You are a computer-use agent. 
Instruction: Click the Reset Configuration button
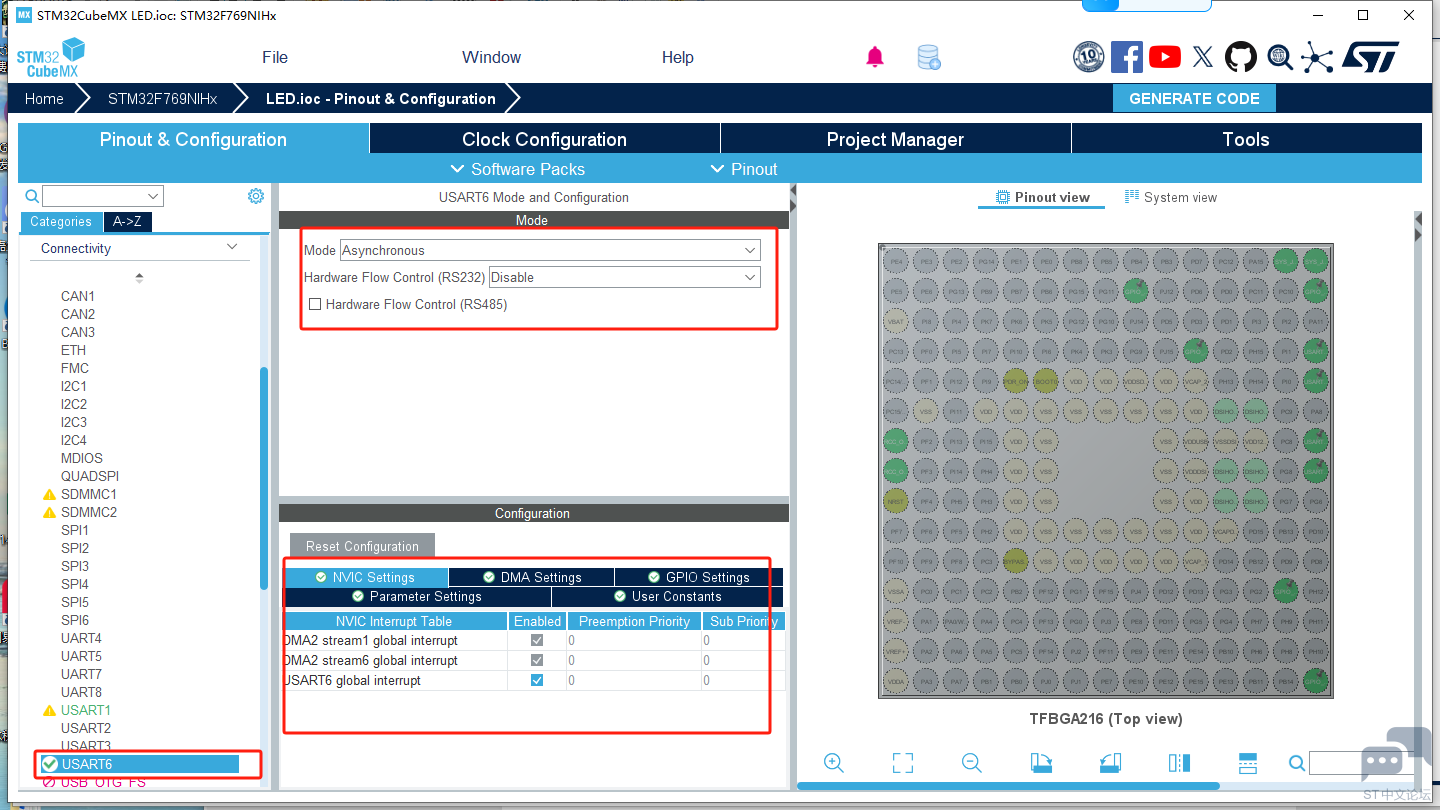click(362, 546)
